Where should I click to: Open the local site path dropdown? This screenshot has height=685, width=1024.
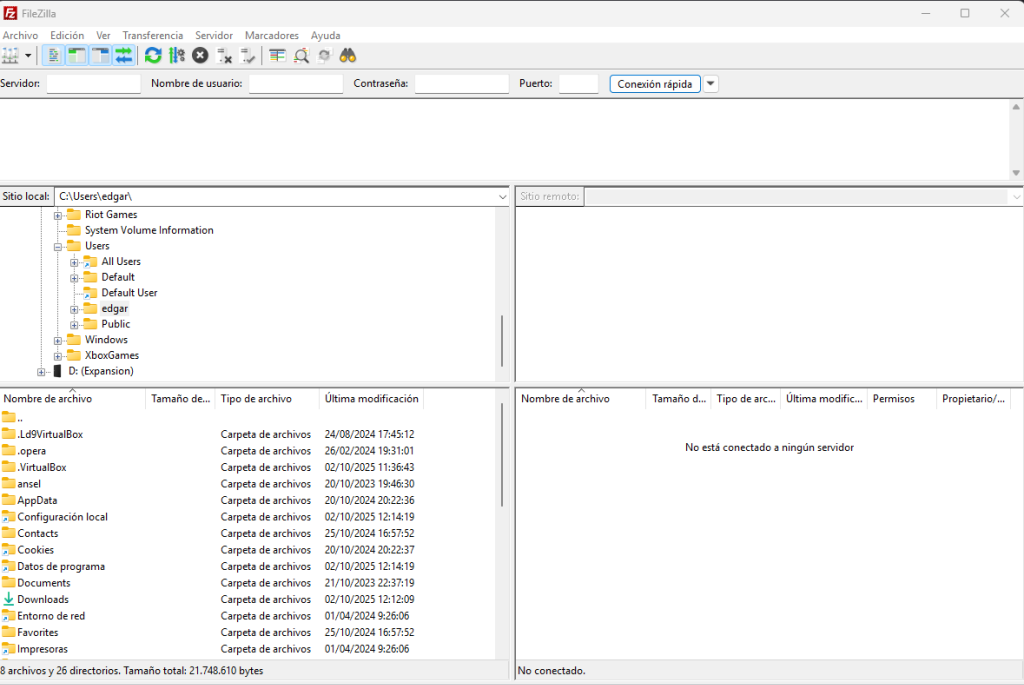502,197
